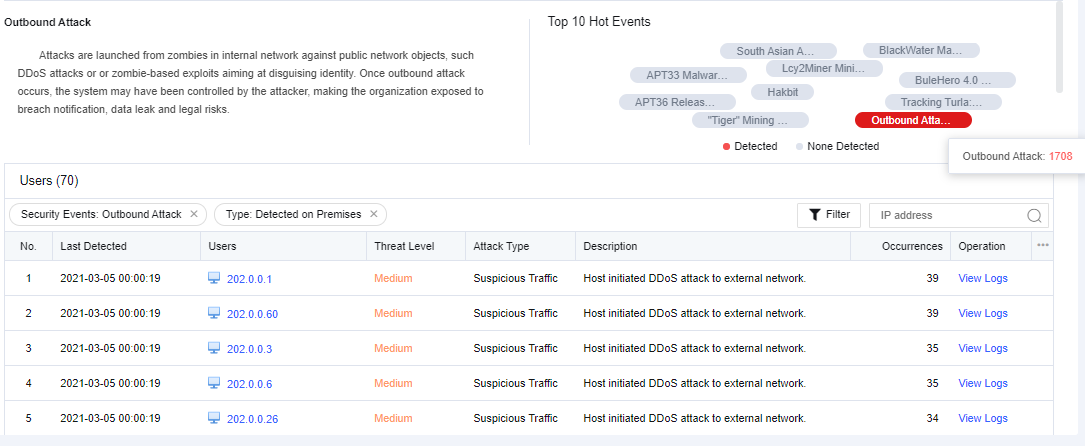Sort by the Threat Level column header
Screen dimensions: 1085x446
coord(404,246)
